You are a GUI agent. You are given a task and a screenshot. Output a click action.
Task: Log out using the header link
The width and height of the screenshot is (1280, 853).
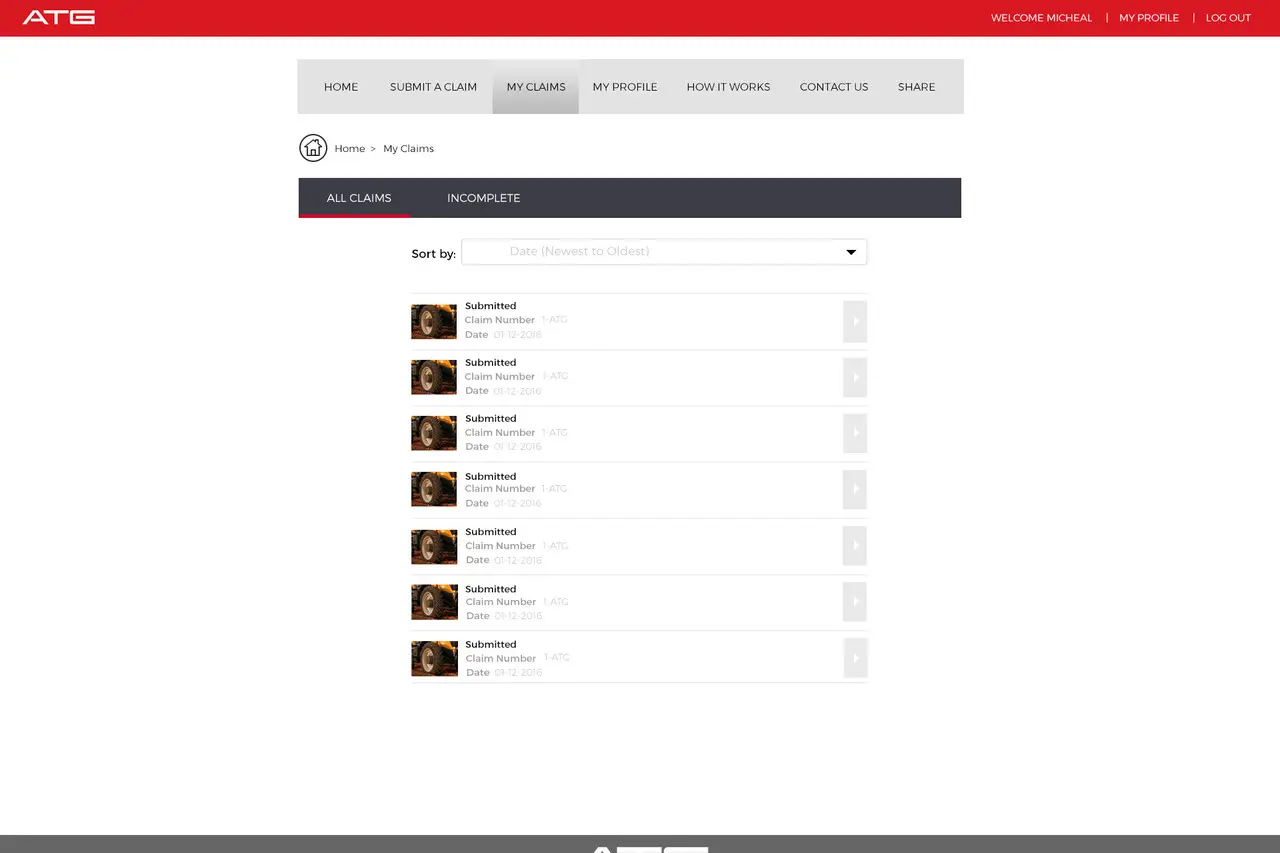(1228, 18)
